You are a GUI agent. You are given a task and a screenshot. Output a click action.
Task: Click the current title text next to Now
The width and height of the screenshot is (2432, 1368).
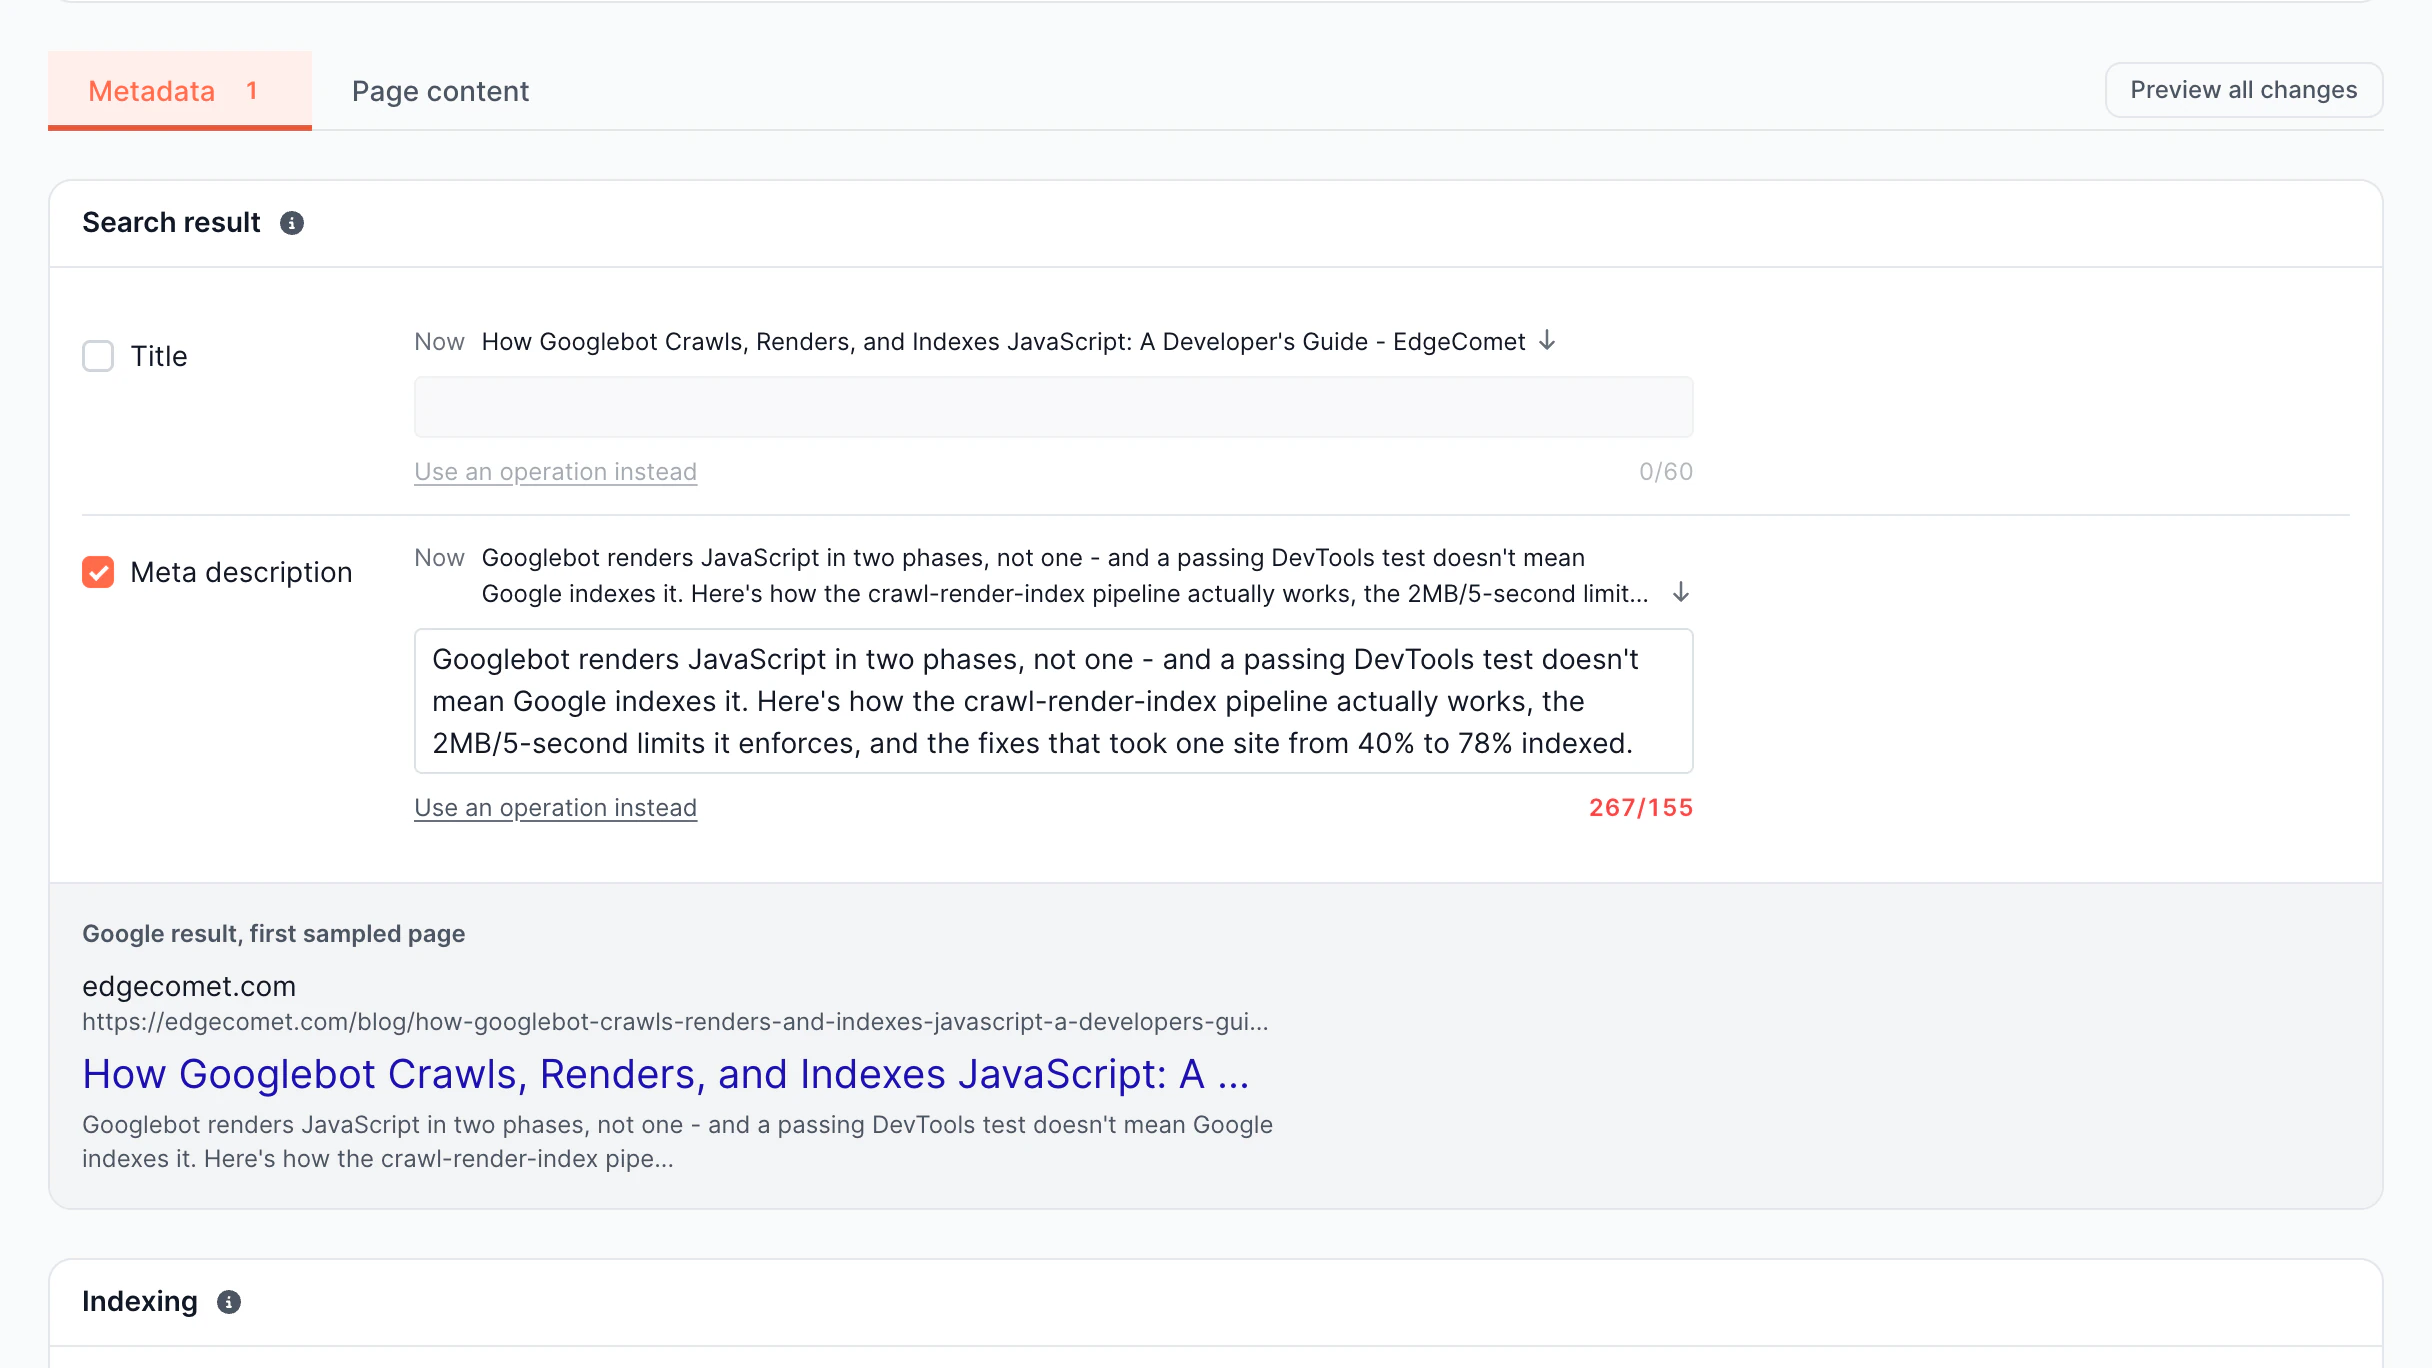tap(1003, 342)
